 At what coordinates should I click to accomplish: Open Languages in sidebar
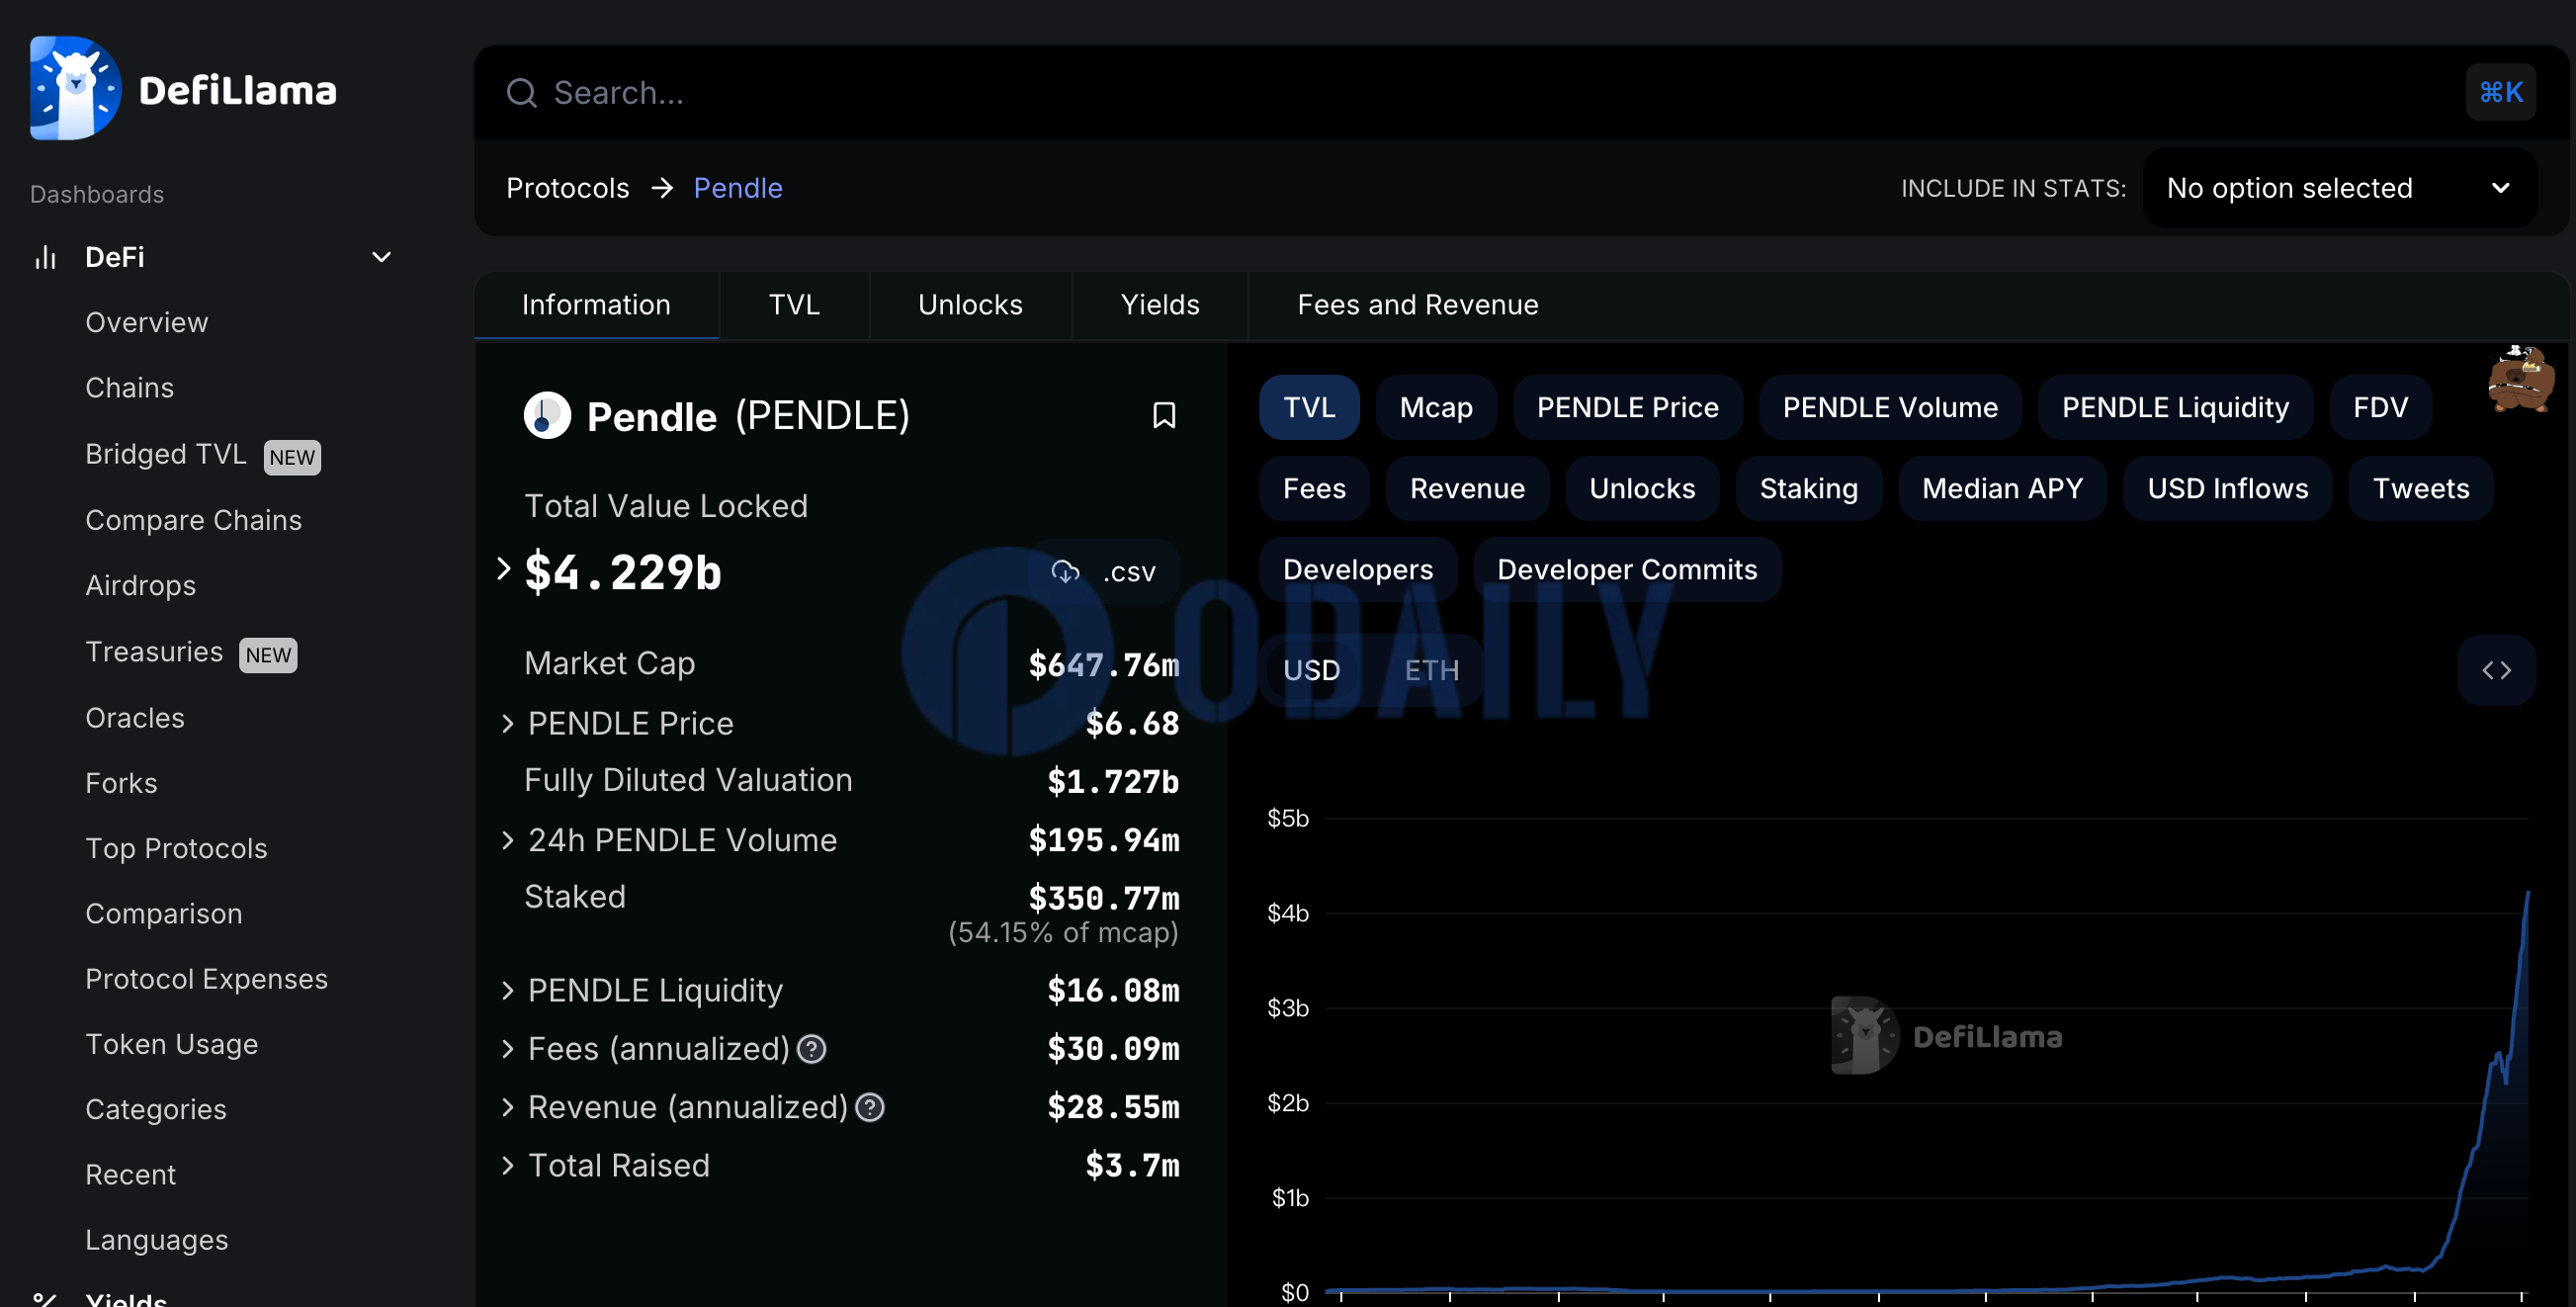tap(156, 1241)
